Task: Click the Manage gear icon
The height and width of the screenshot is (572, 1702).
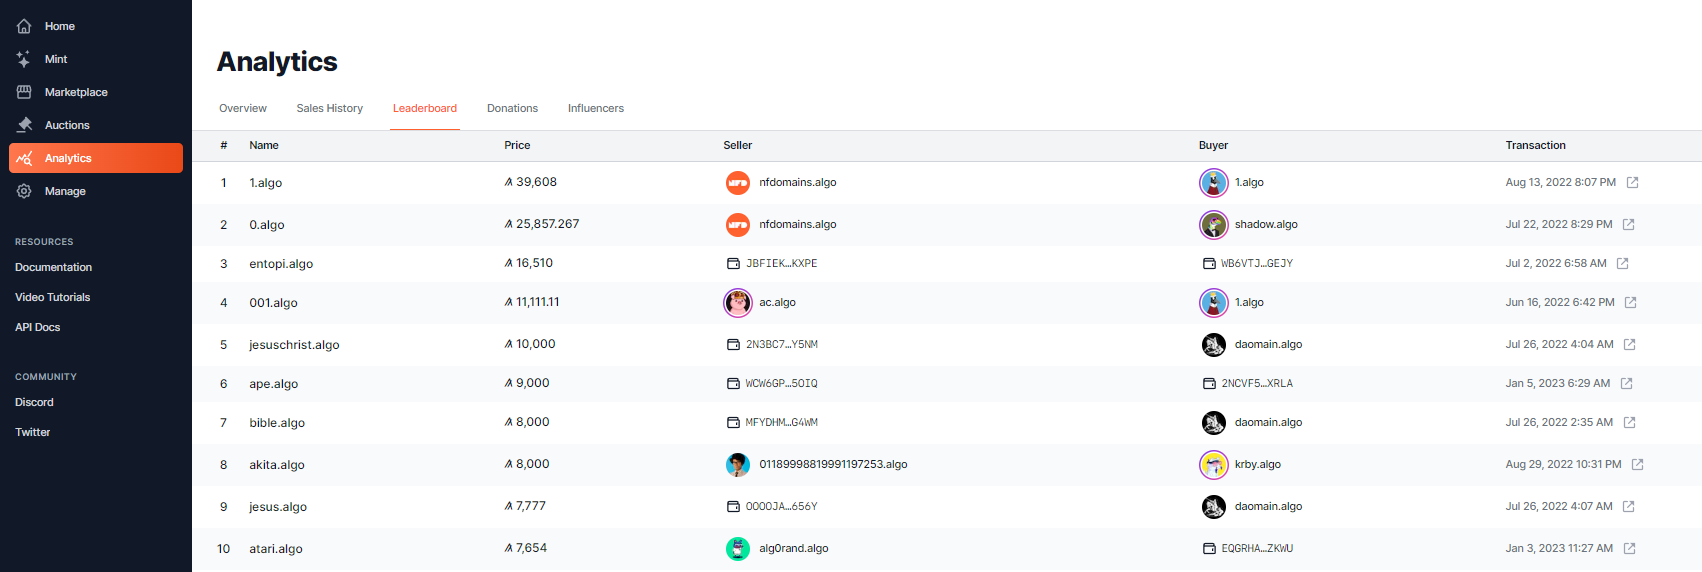Action: point(24,191)
